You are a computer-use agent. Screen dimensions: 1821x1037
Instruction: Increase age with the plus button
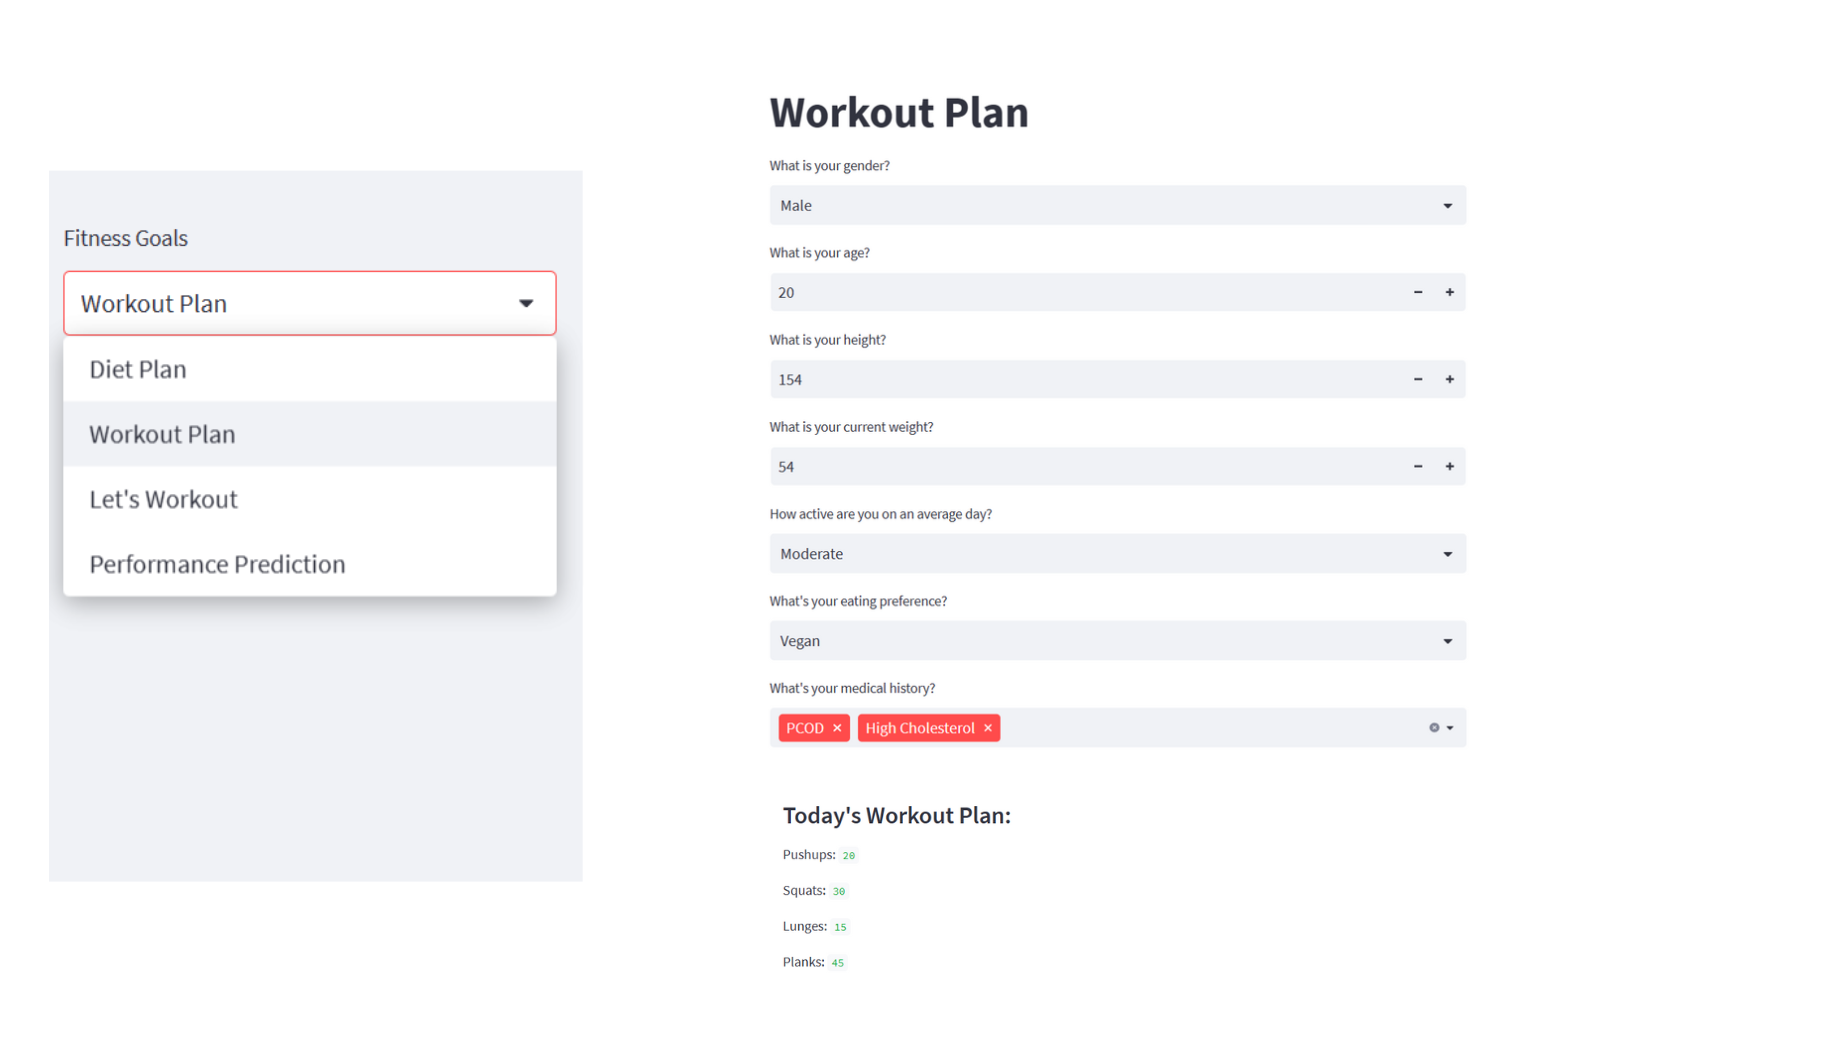[x=1449, y=292]
